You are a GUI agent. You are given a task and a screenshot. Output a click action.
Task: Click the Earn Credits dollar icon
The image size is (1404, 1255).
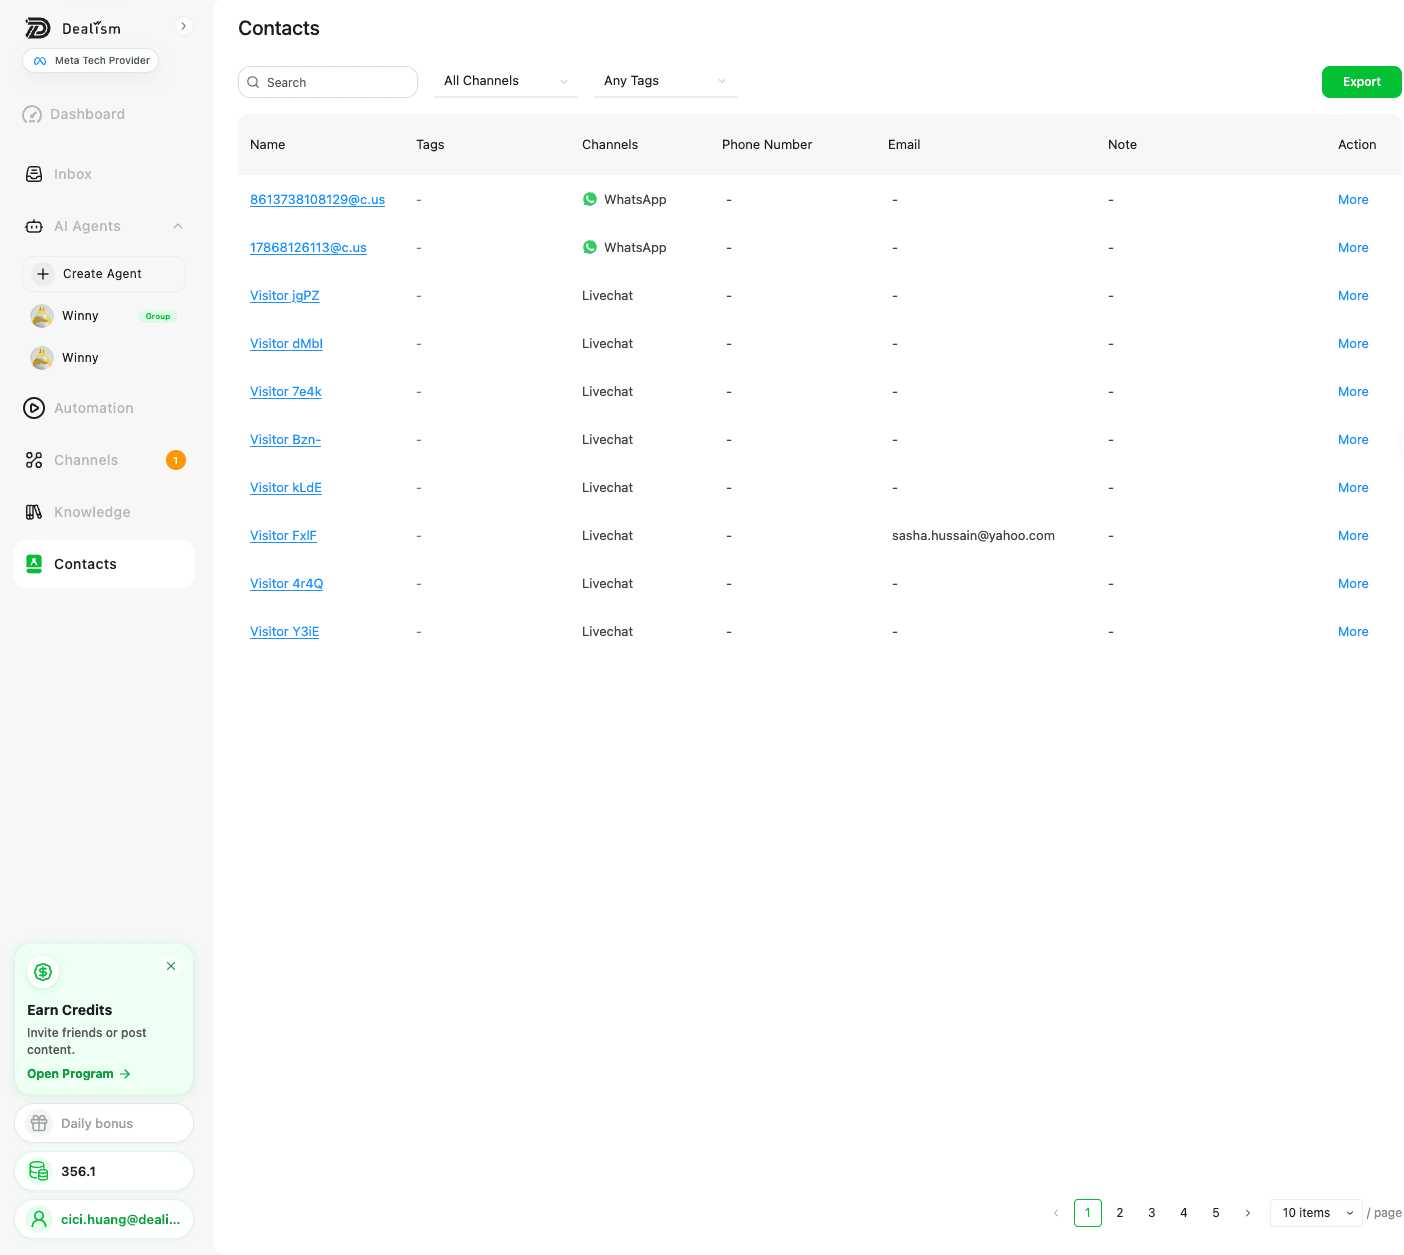[43, 971]
